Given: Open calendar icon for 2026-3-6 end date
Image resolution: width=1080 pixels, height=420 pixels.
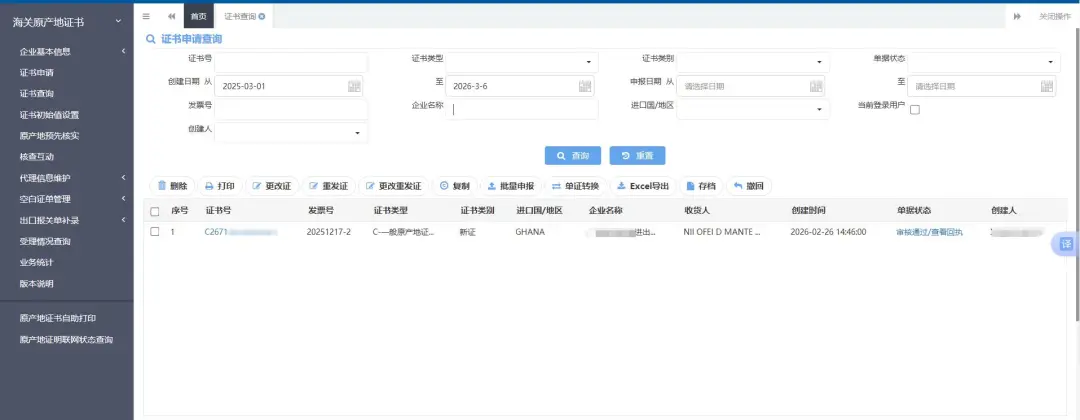Looking at the screenshot, I should (585, 86).
